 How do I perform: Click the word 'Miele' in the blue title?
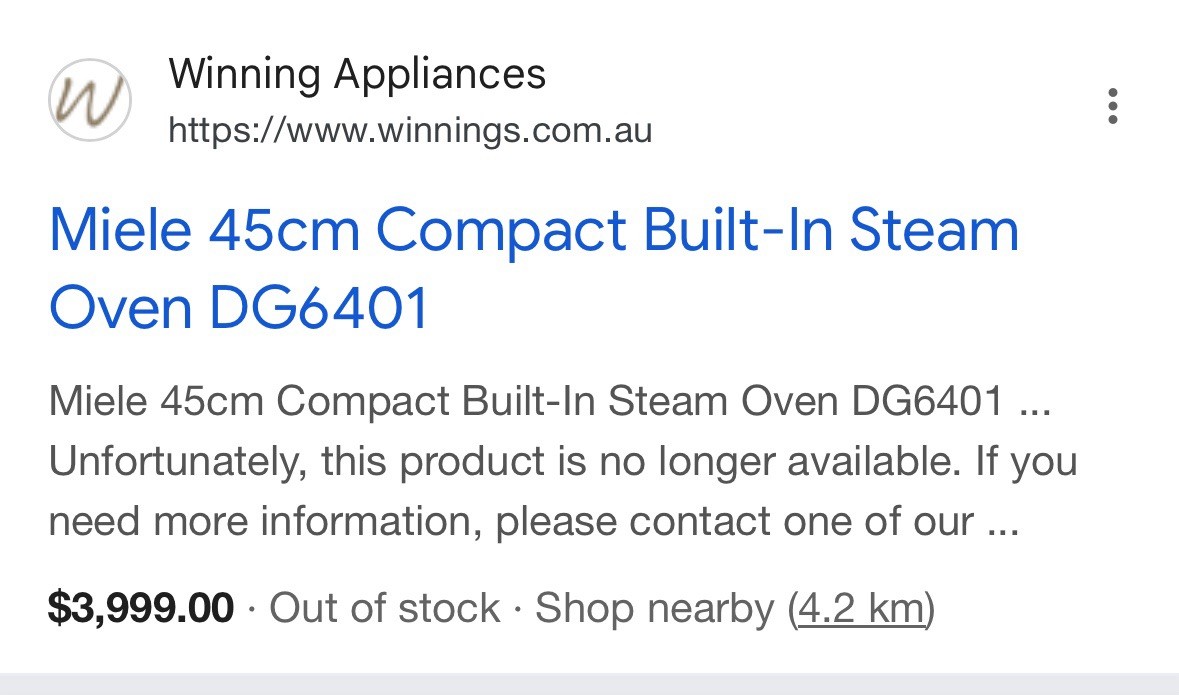(x=120, y=229)
